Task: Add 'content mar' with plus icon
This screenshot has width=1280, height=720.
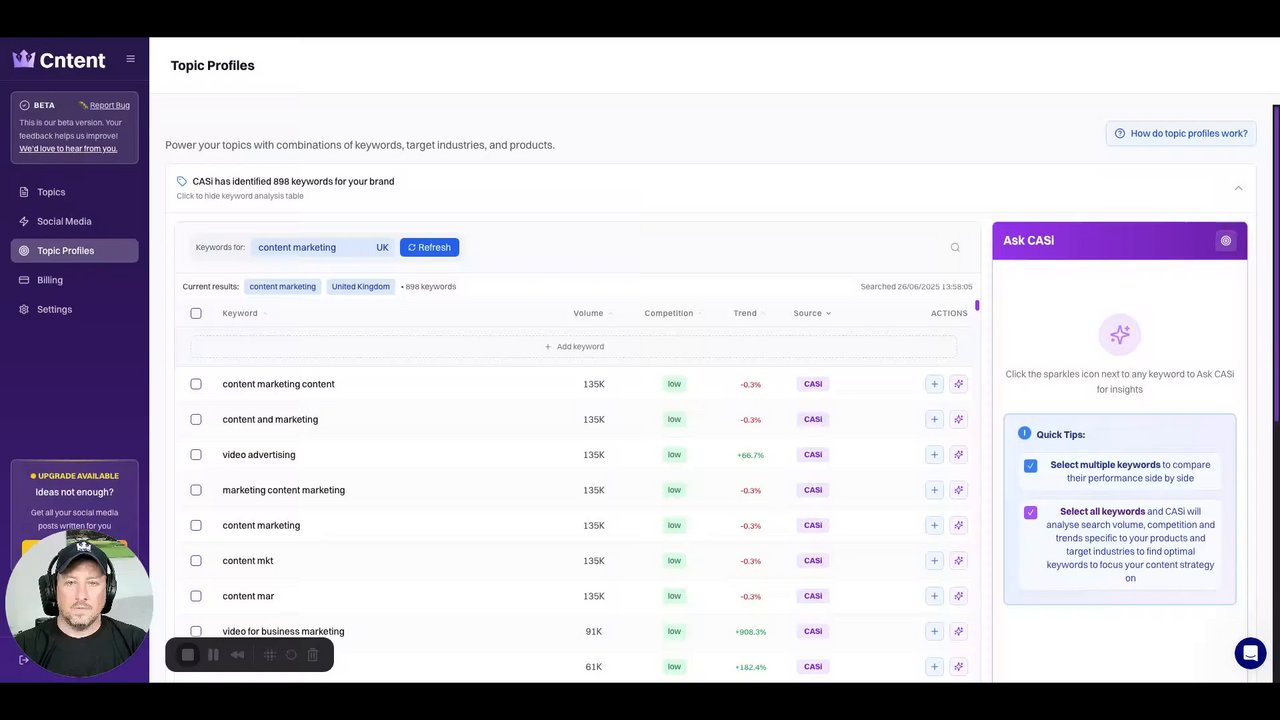Action: pyautogui.click(x=934, y=596)
